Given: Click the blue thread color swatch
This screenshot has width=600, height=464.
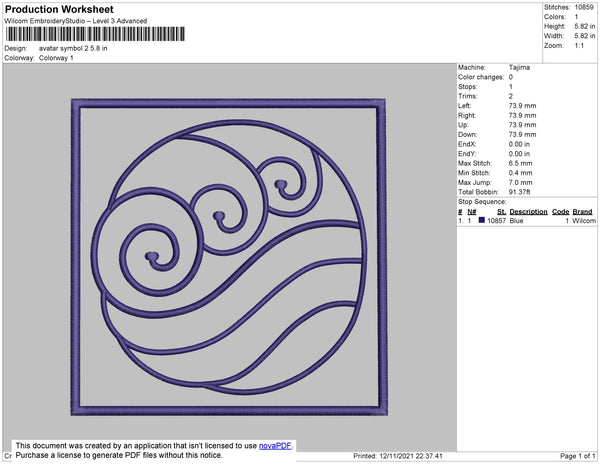Looking at the screenshot, I should tap(481, 220).
